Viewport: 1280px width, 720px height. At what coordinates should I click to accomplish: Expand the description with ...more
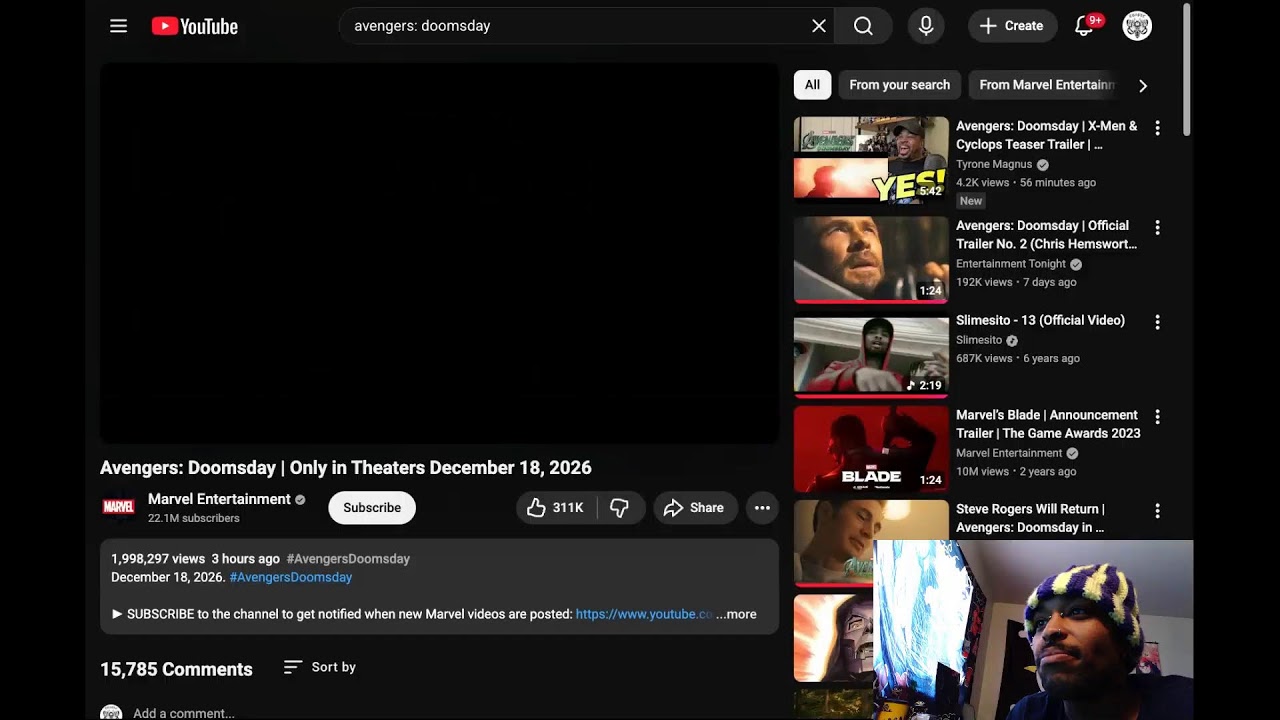(736, 614)
